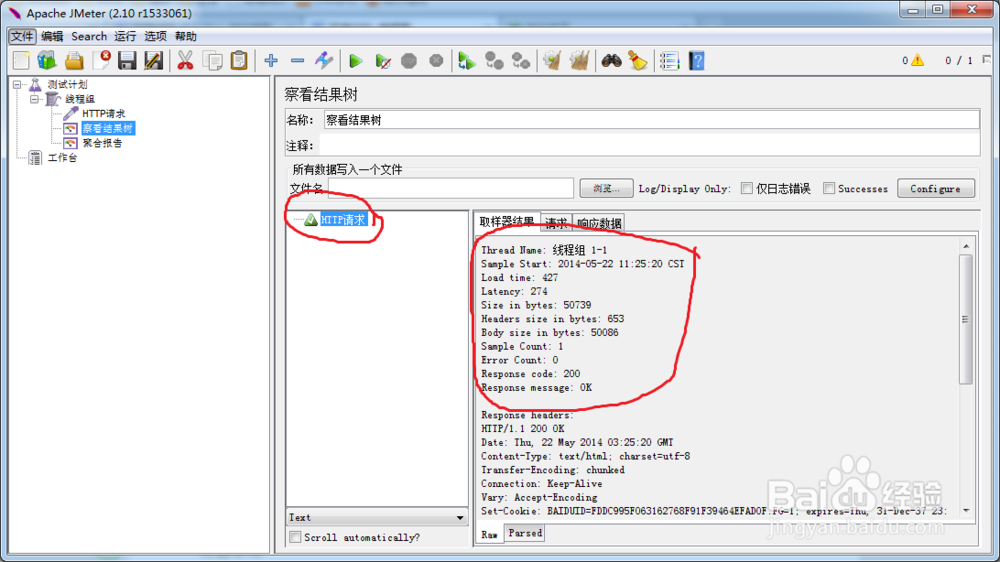Open the Templates icon in toolbar
Screen dimensions: 1000x562
click(47, 61)
